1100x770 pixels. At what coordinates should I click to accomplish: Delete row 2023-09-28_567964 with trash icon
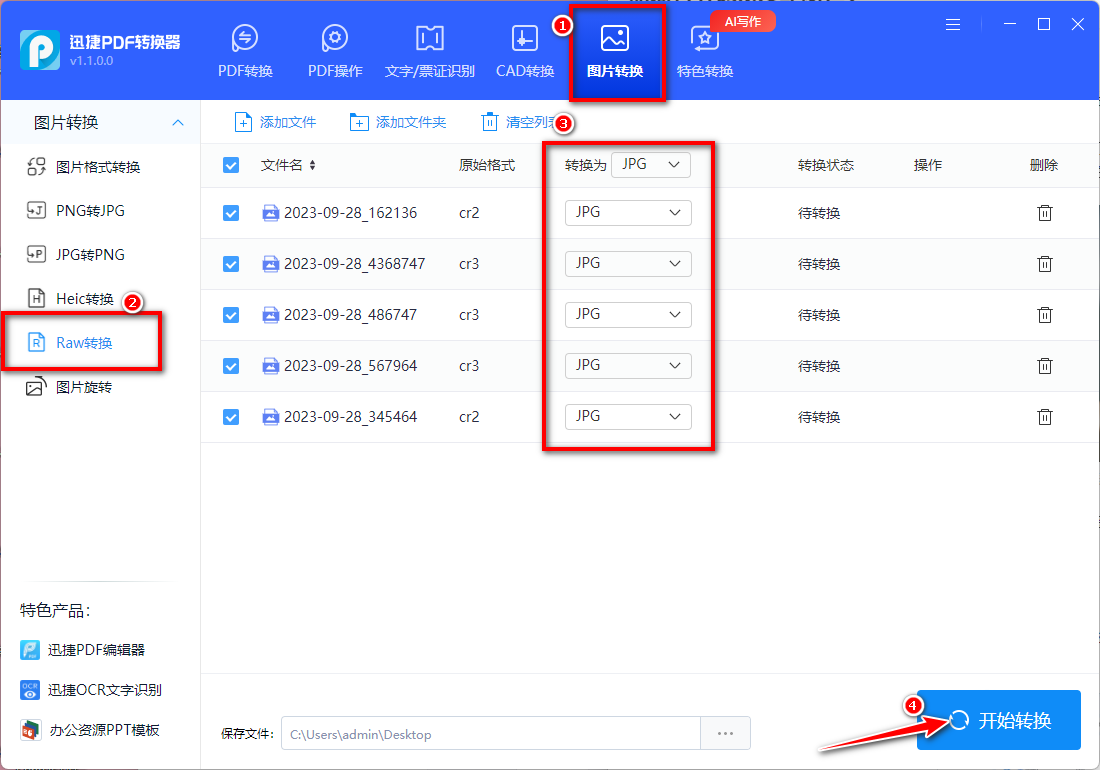click(x=1045, y=365)
